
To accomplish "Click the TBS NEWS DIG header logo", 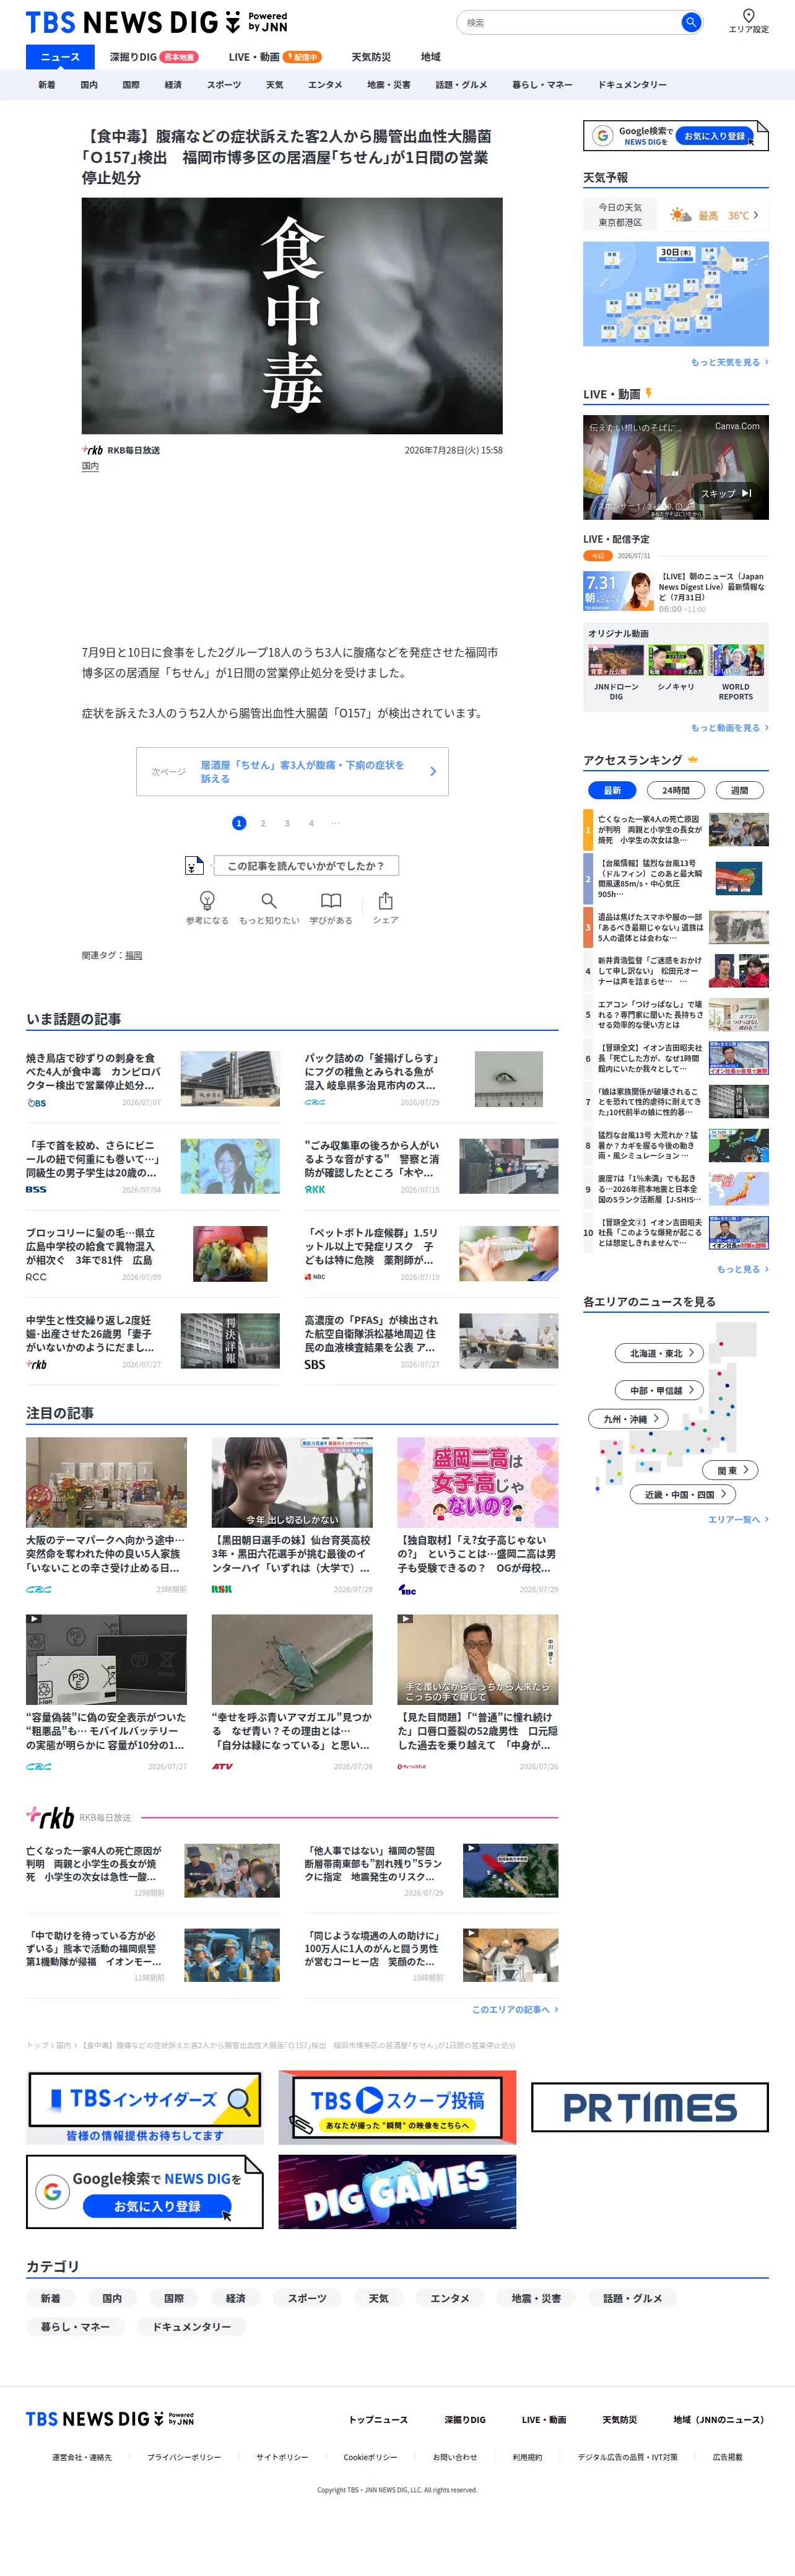I will [156, 22].
